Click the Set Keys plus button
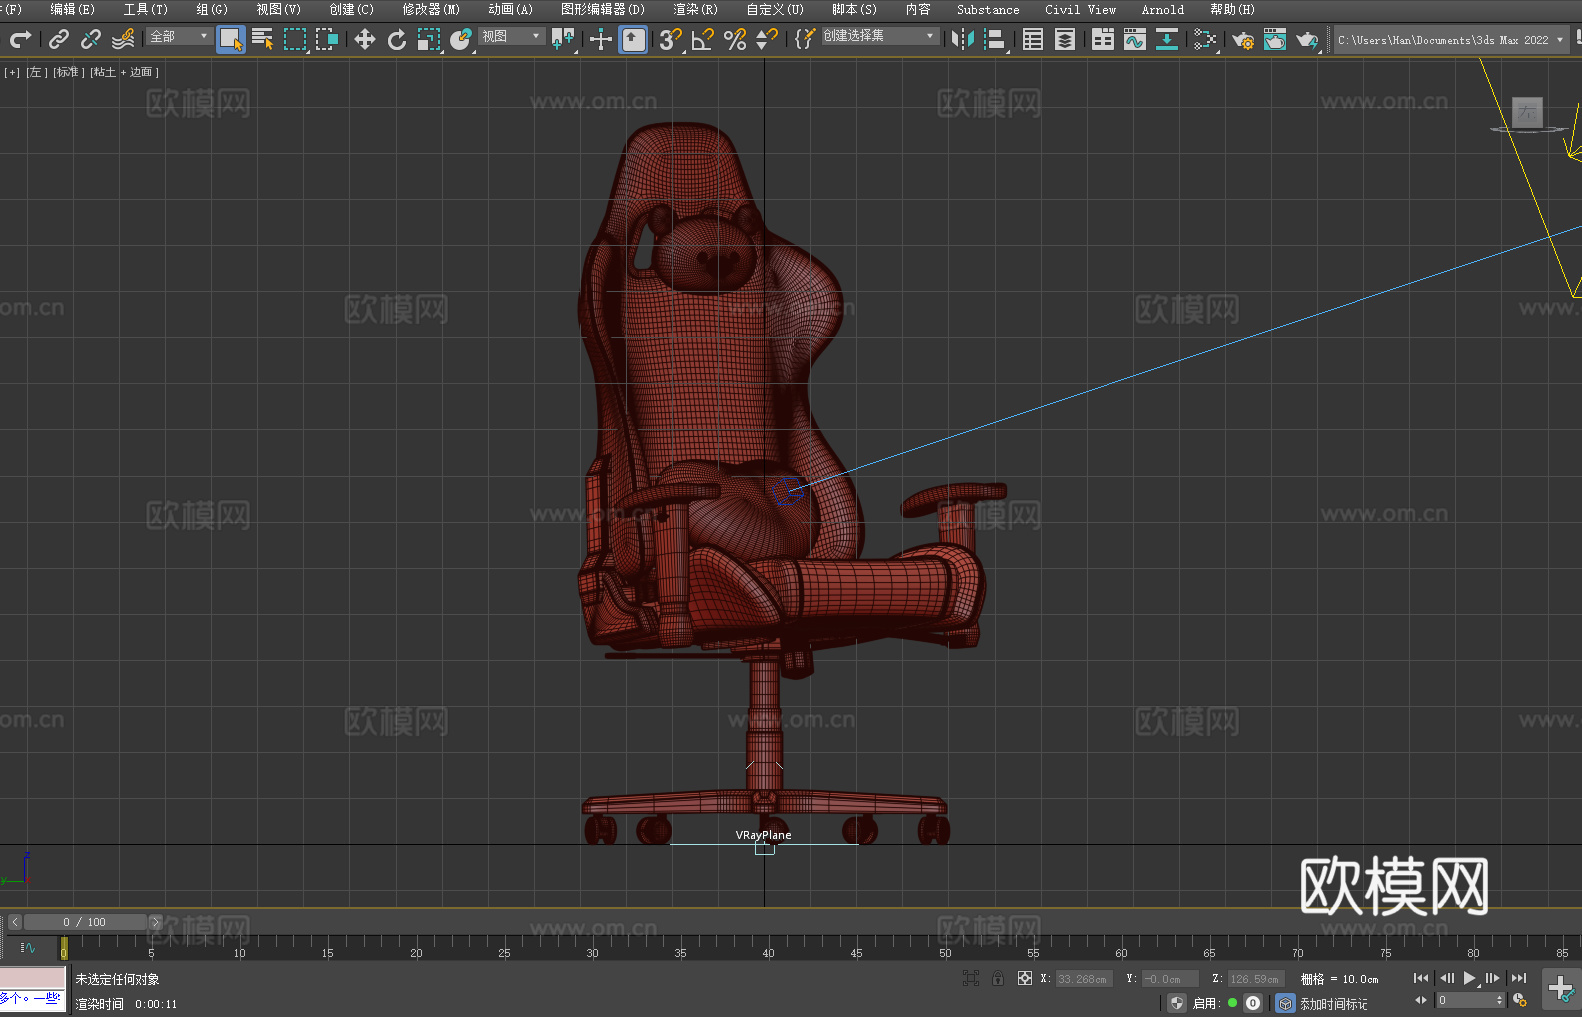1582x1017 pixels. [x=1561, y=989]
